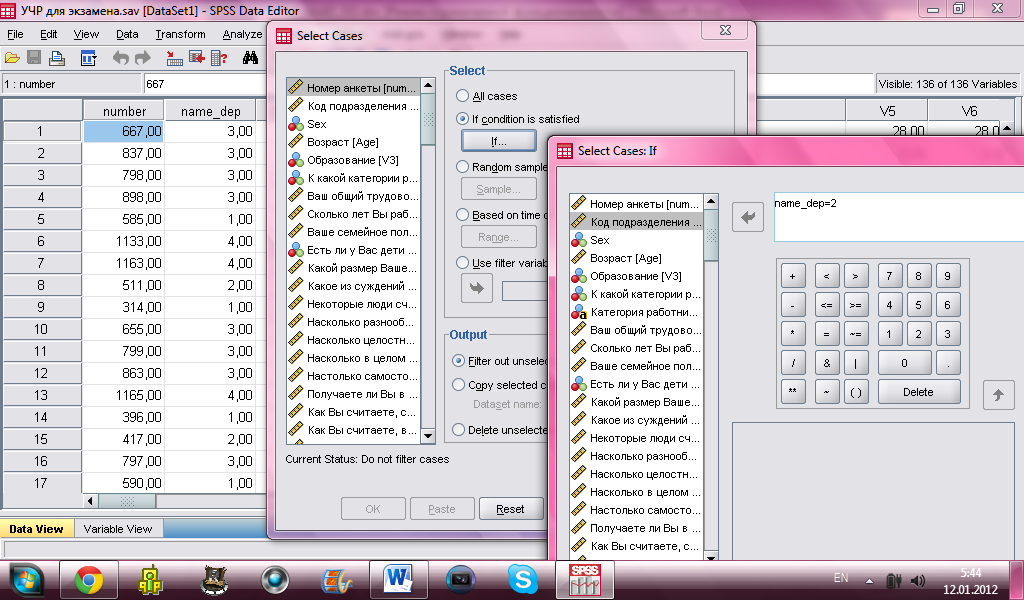1024x600 pixels.
Task: Select Based on time or case range
Action: pos(462,215)
